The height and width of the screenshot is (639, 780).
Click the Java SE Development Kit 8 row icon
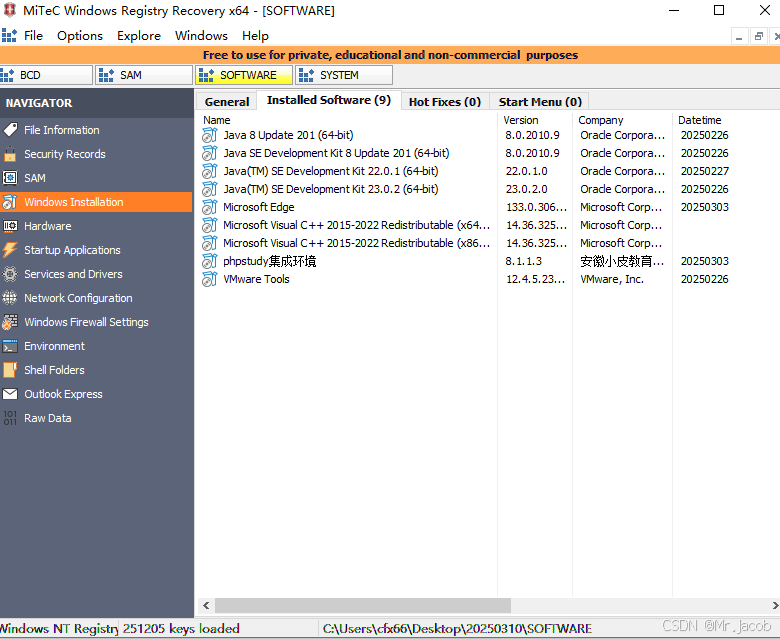point(210,153)
